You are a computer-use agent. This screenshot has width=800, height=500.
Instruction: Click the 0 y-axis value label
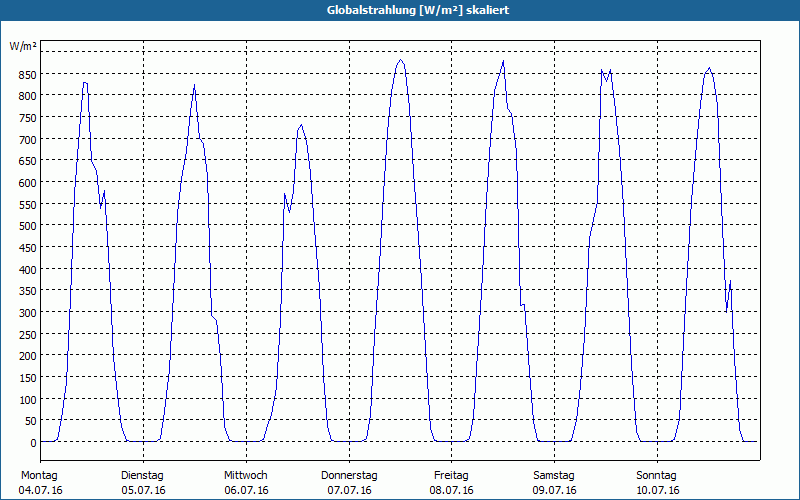tap(33, 443)
